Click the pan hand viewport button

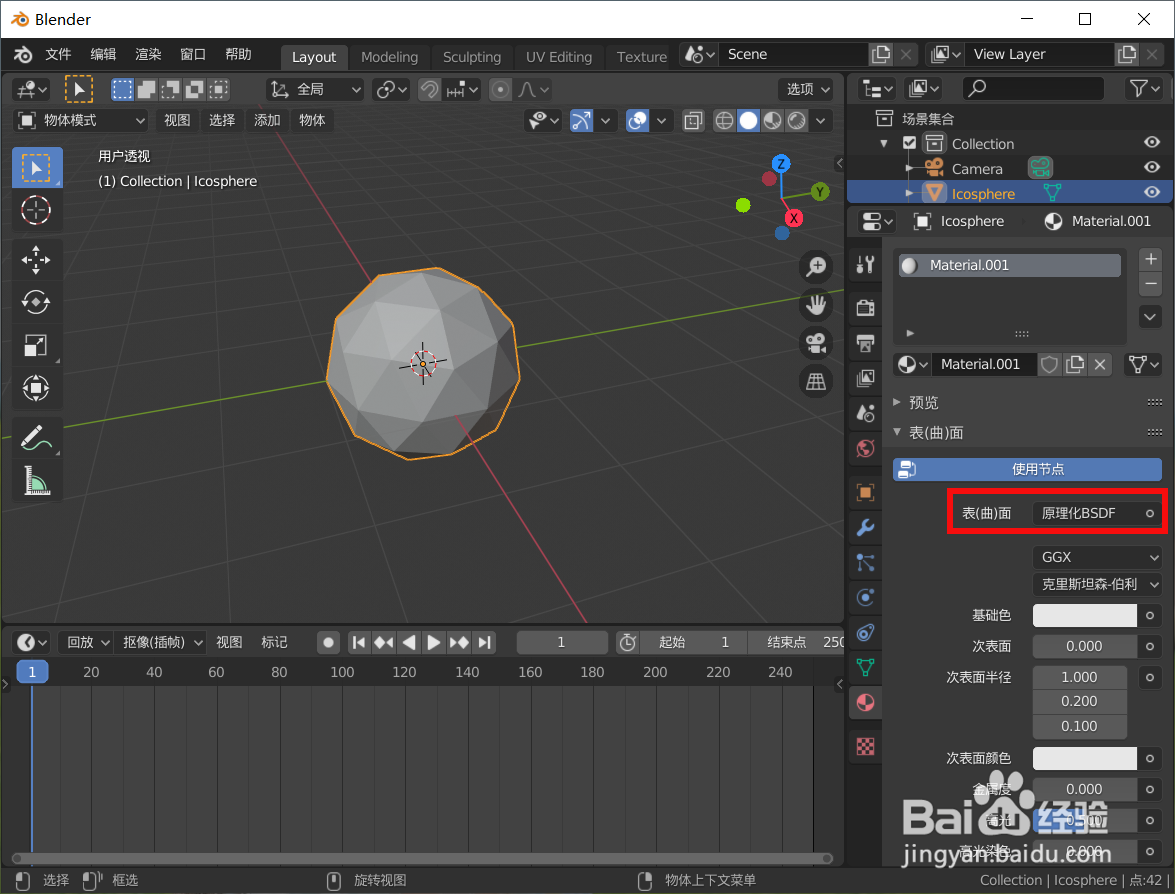click(x=816, y=305)
